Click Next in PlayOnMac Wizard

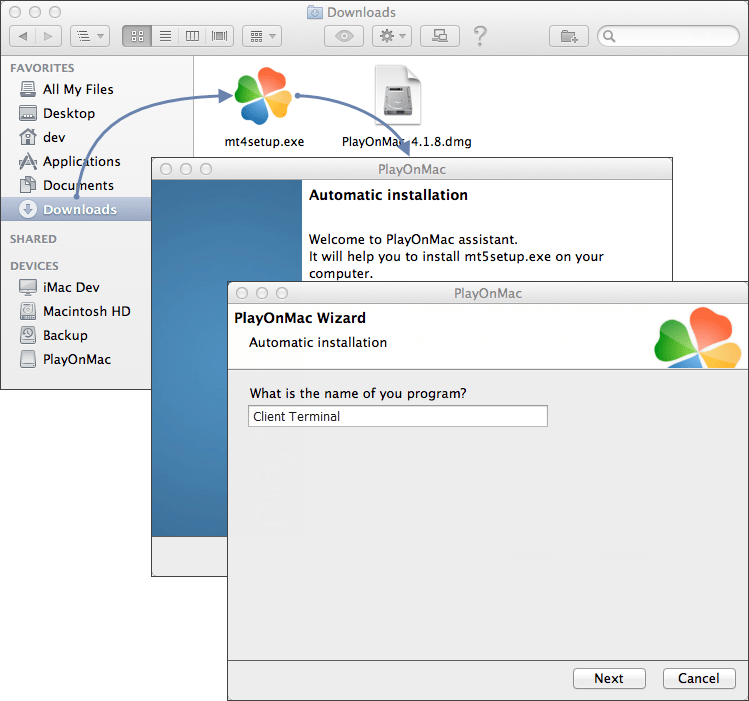(x=609, y=678)
